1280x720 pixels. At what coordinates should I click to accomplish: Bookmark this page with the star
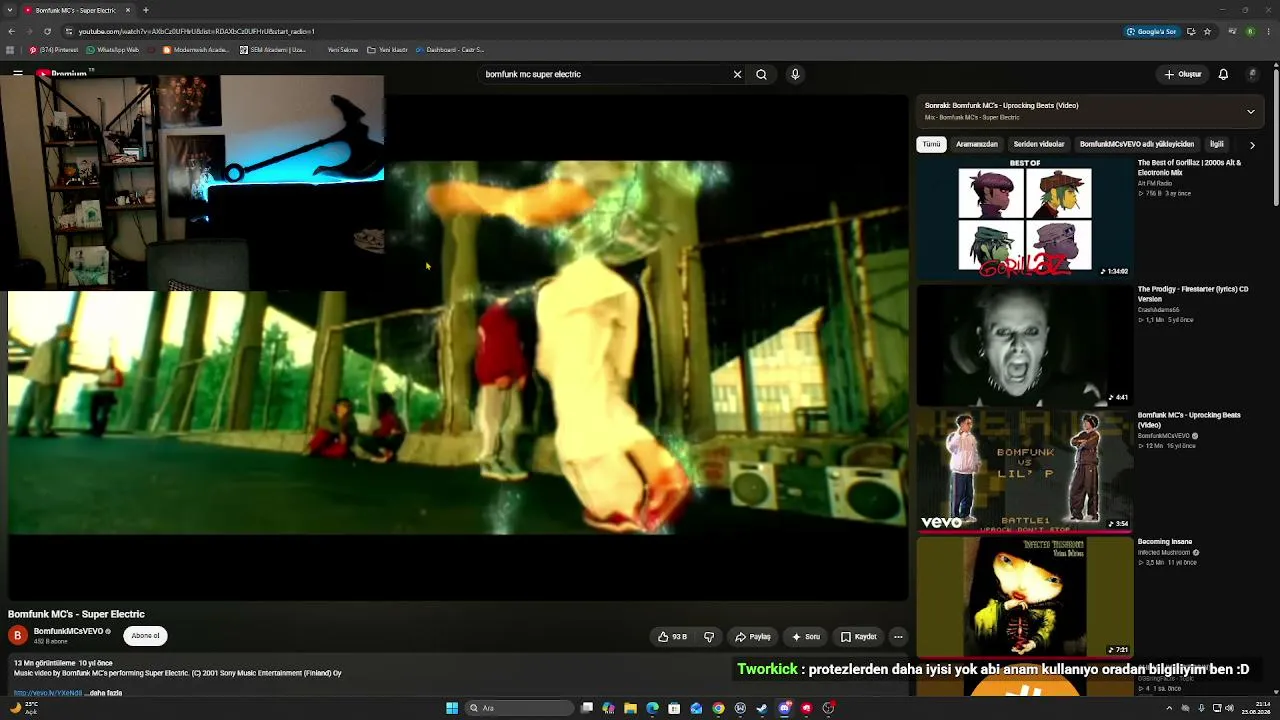pyautogui.click(x=1207, y=31)
